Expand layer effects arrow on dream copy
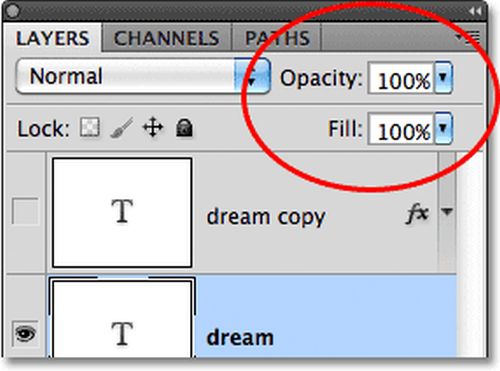This screenshot has width=500, height=371. click(447, 211)
